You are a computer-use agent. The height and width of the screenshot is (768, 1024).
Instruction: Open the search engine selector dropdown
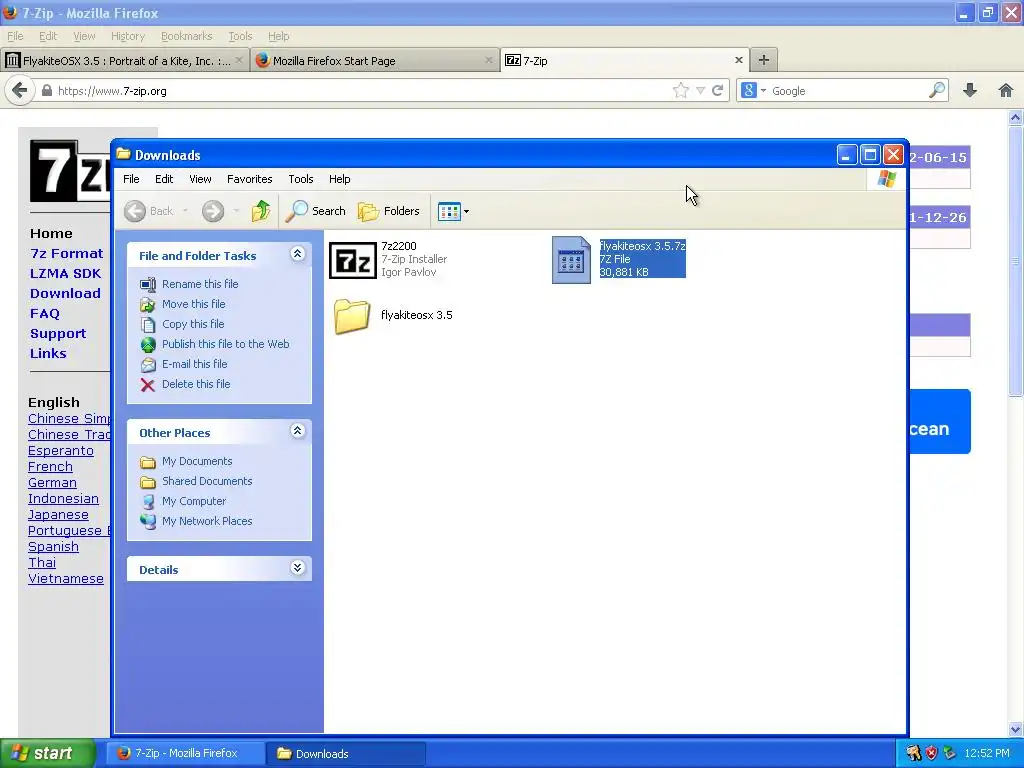753,91
